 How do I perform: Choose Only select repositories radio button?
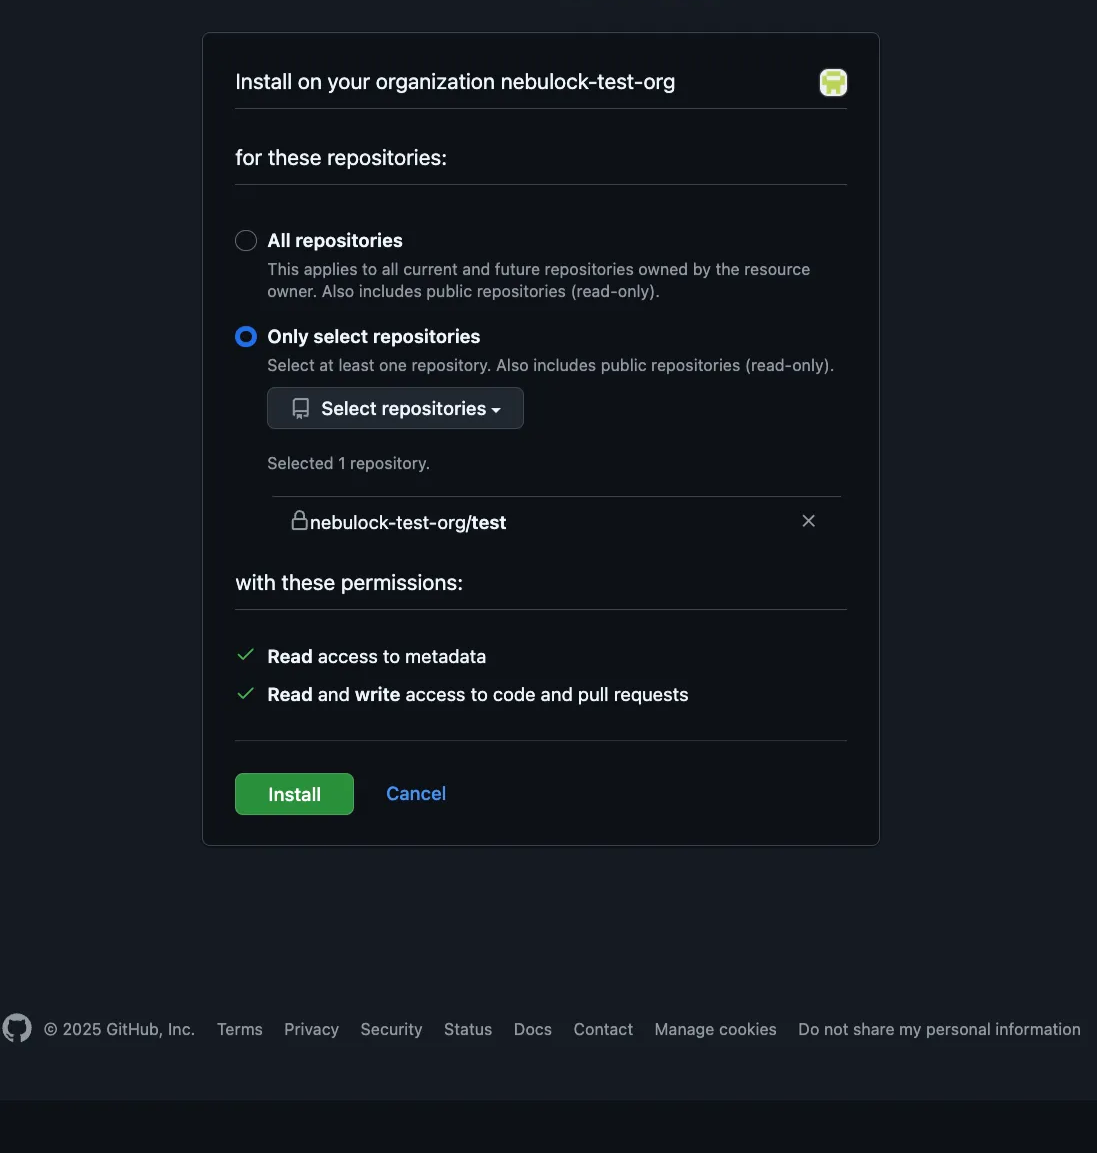[246, 337]
